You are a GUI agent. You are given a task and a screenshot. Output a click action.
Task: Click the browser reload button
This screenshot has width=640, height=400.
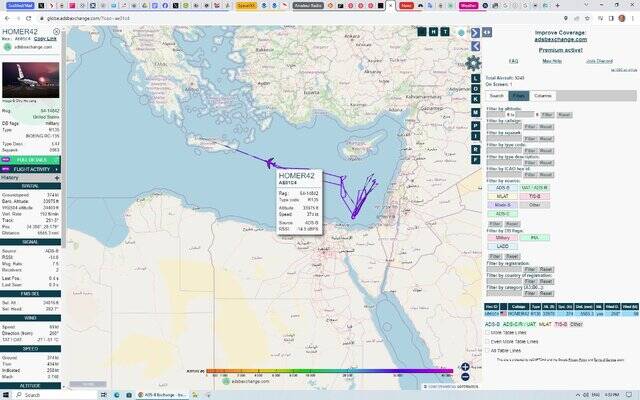point(28,18)
